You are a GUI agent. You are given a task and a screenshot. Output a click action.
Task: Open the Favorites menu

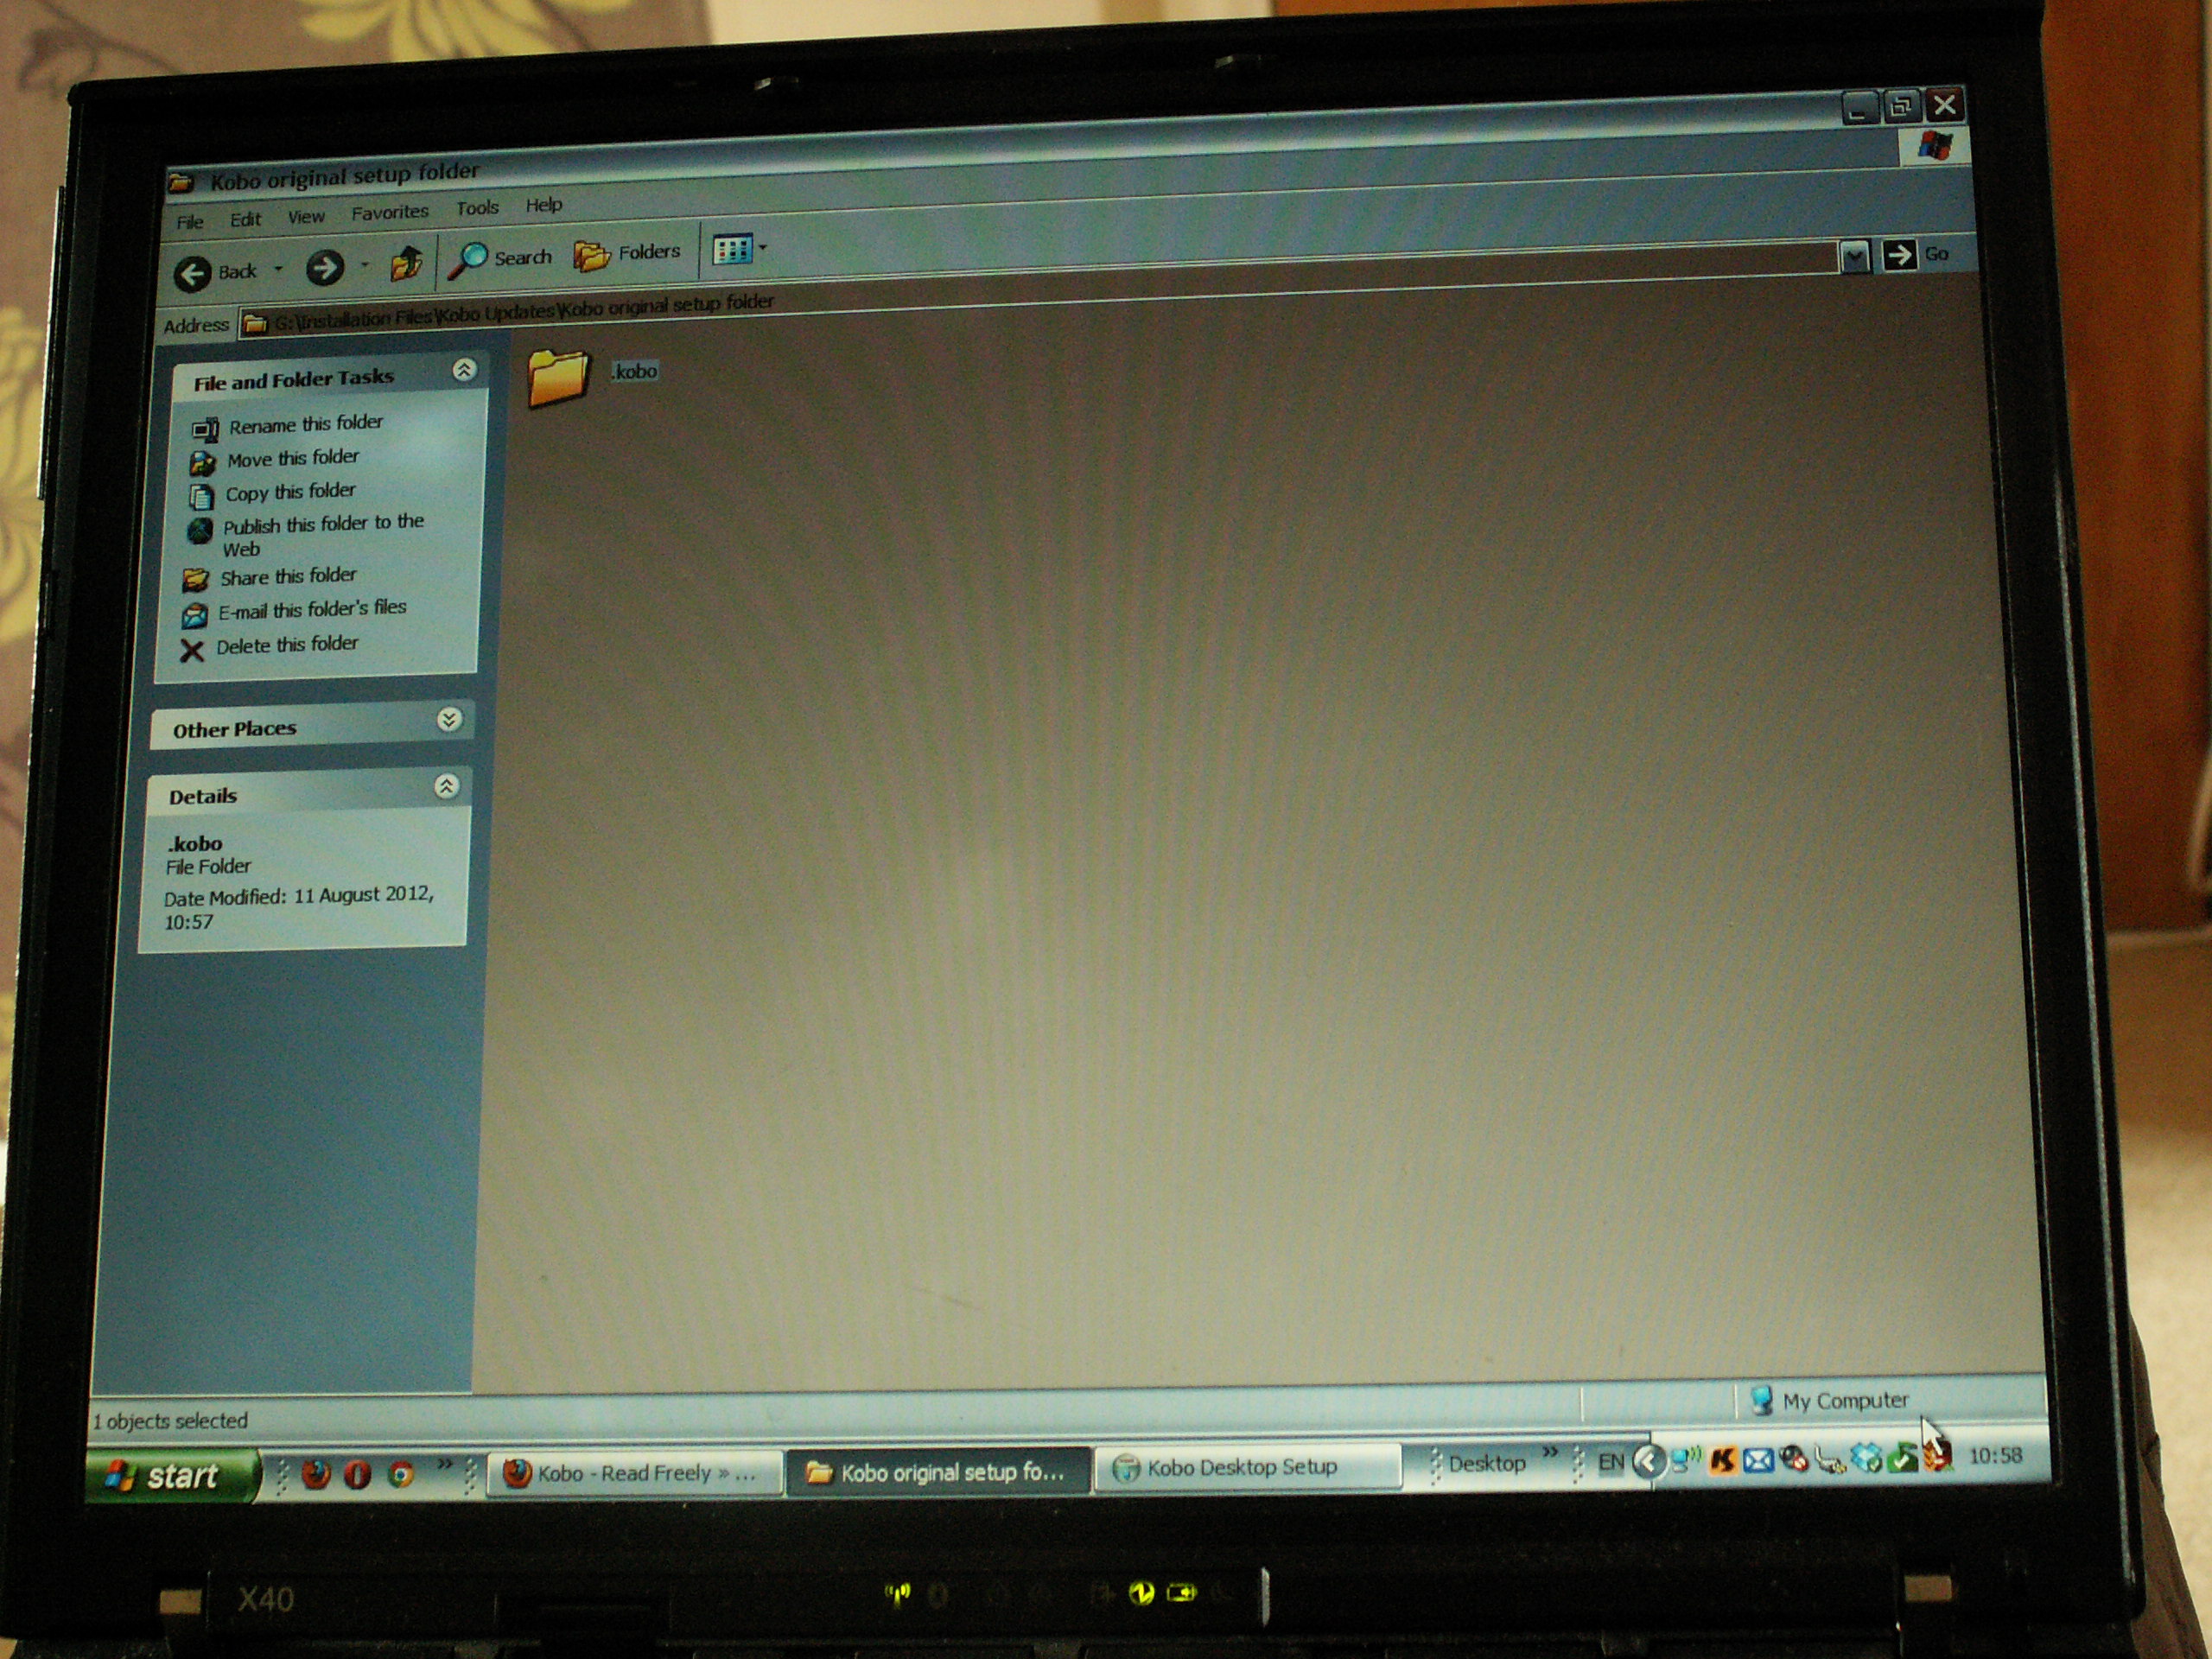click(x=389, y=212)
